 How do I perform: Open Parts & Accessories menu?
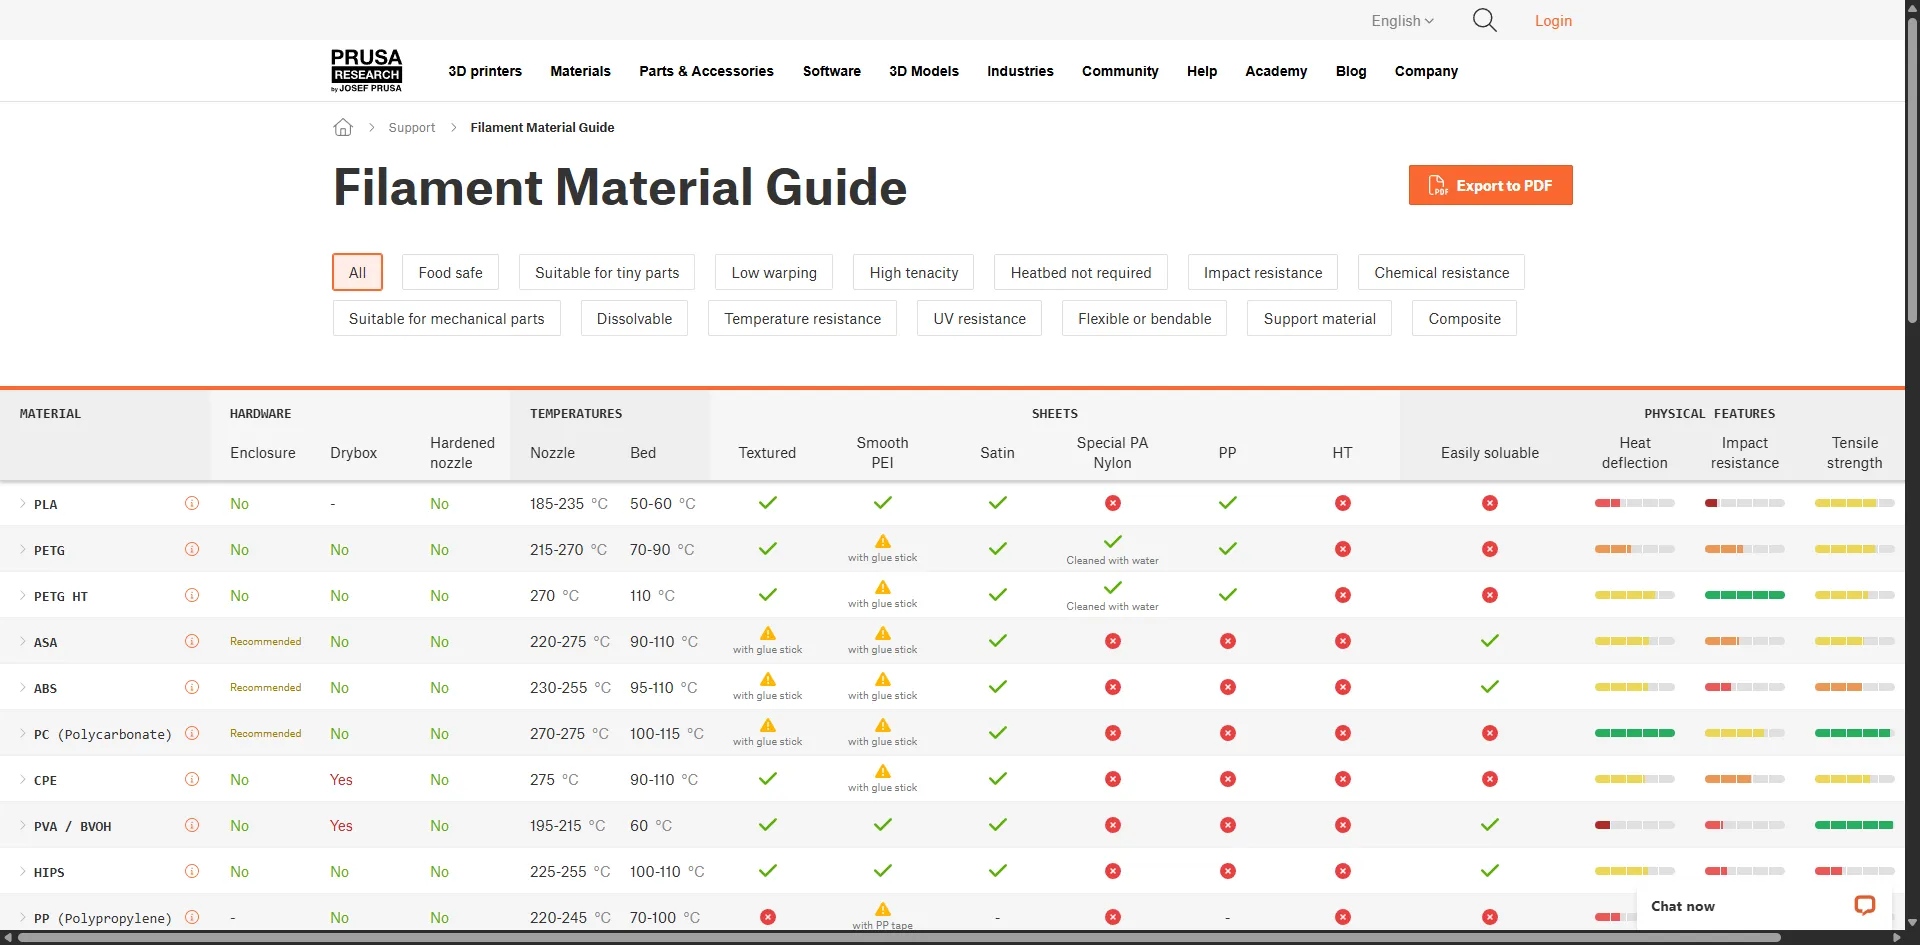point(706,71)
